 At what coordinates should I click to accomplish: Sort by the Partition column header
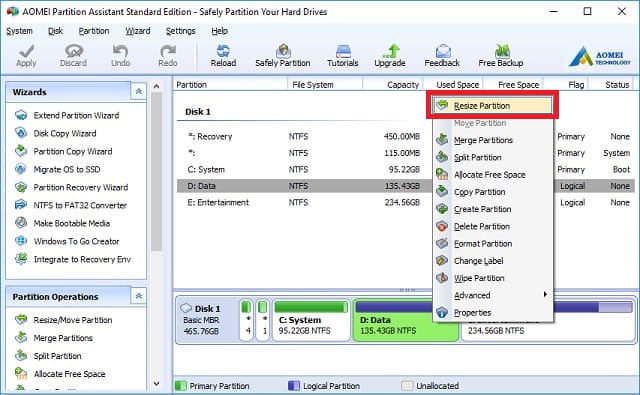click(230, 85)
